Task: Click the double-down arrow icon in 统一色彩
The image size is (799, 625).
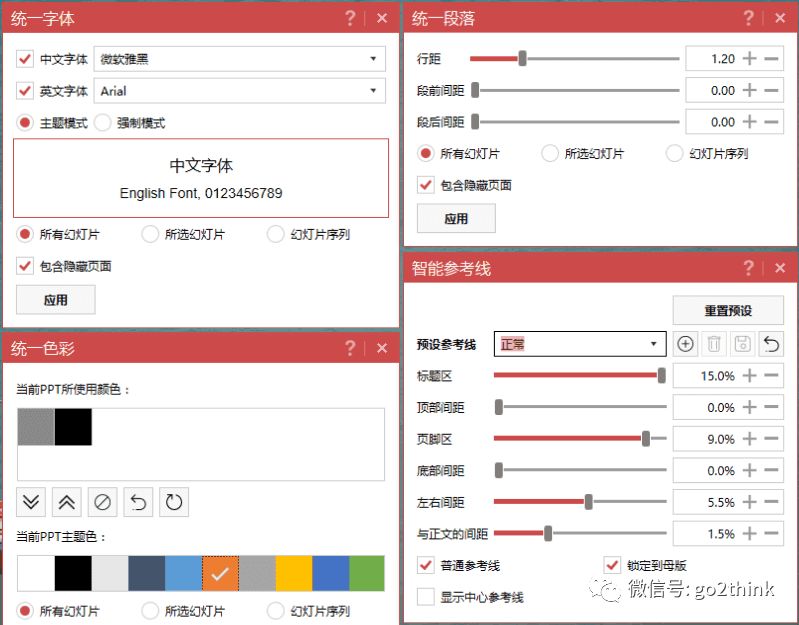Action: [31, 502]
